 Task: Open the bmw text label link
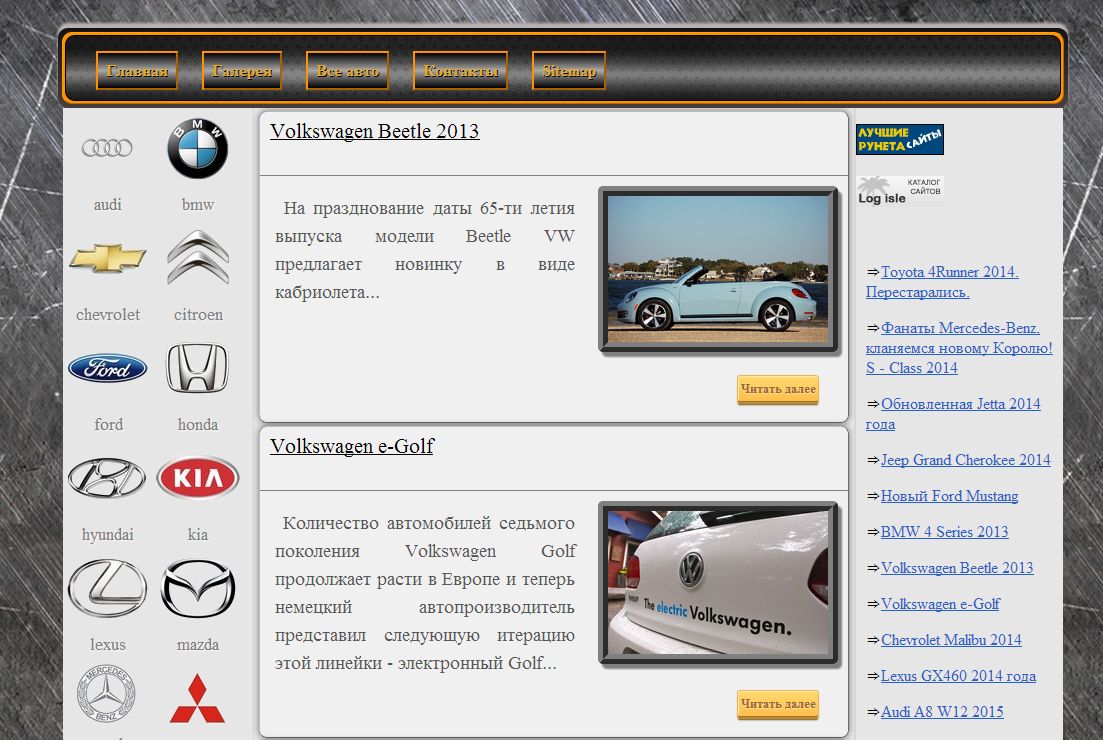pyautogui.click(x=198, y=205)
